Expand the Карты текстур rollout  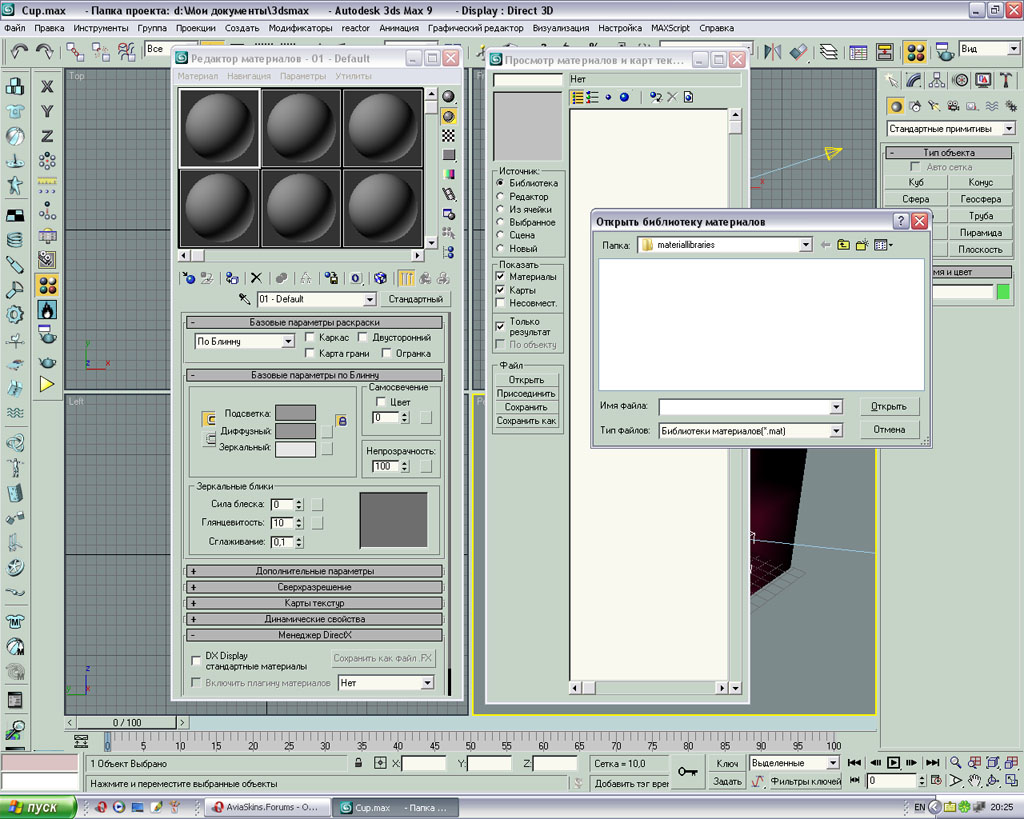coord(314,603)
